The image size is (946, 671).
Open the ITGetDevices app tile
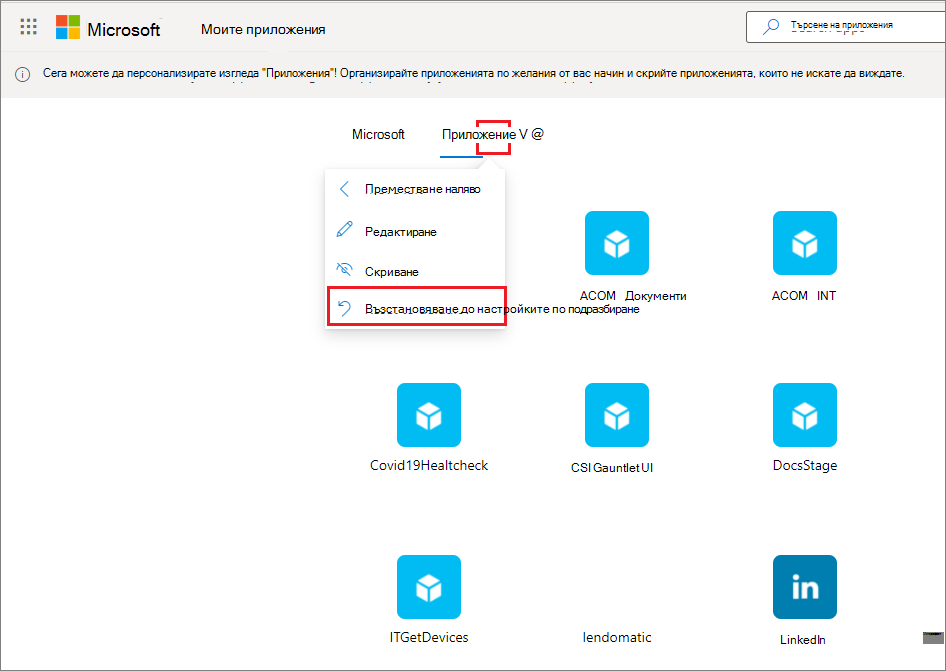coord(429,587)
